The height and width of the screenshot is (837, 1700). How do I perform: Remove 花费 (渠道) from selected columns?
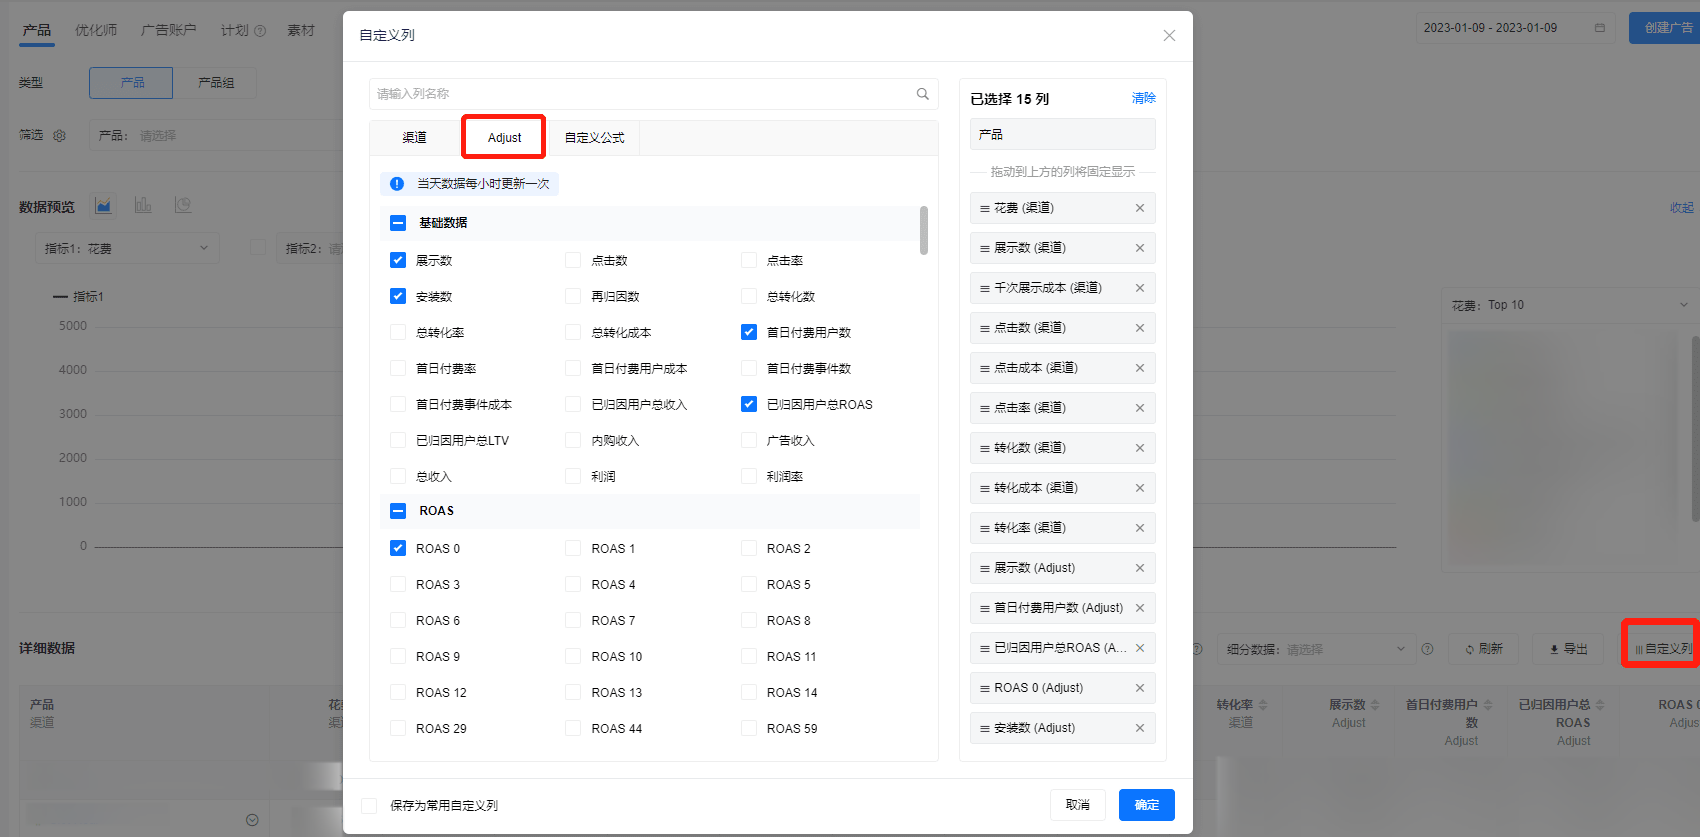pyautogui.click(x=1139, y=208)
